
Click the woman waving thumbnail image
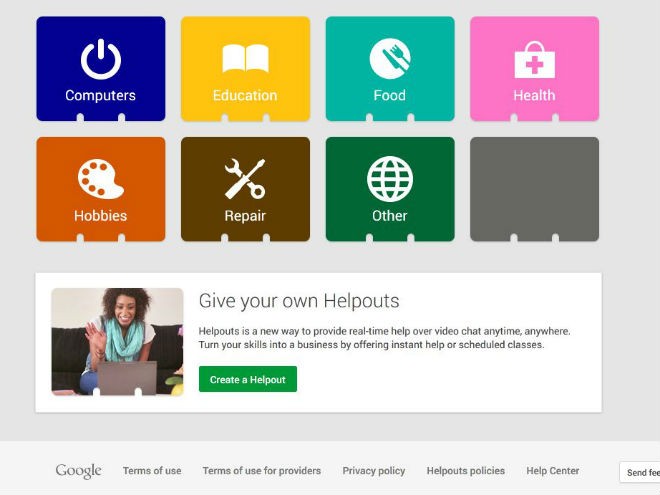(x=117, y=342)
